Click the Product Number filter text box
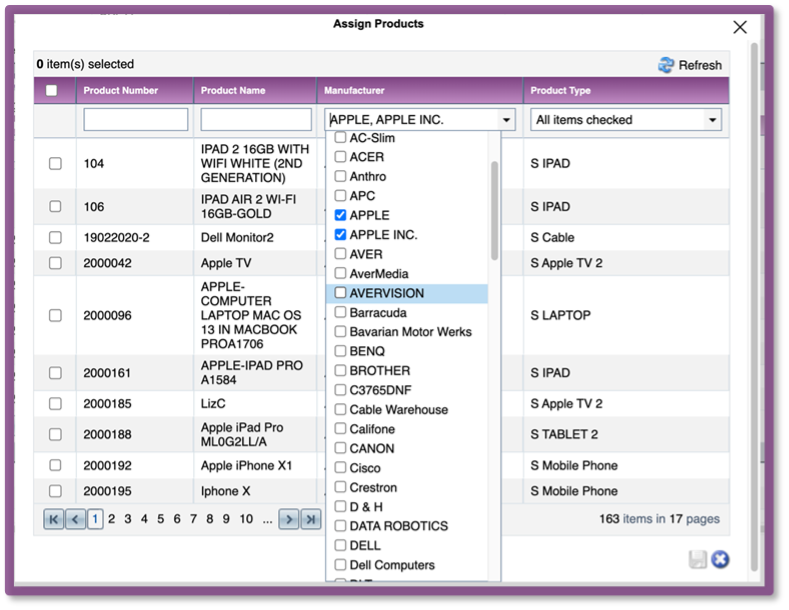The width and height of the screenshot is (789, 610). 136,120
